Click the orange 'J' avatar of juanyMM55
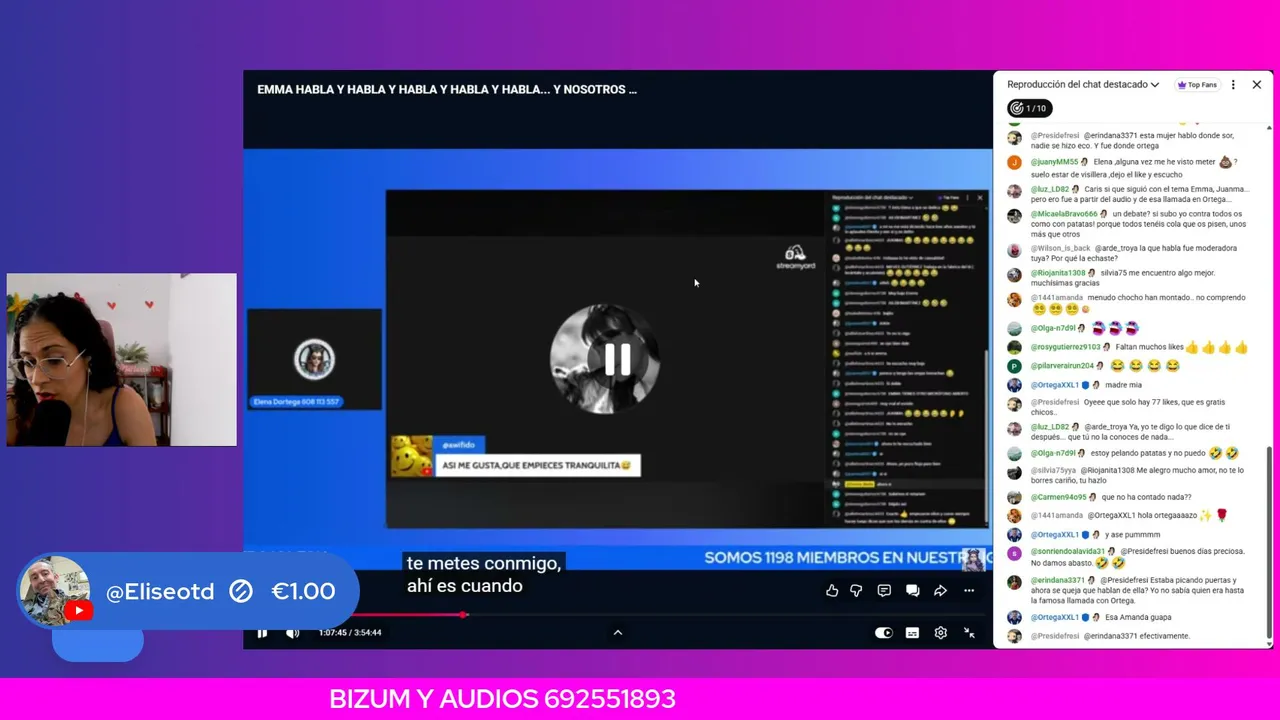Viewport: 1280px width, 720px height. (1014, 162)
